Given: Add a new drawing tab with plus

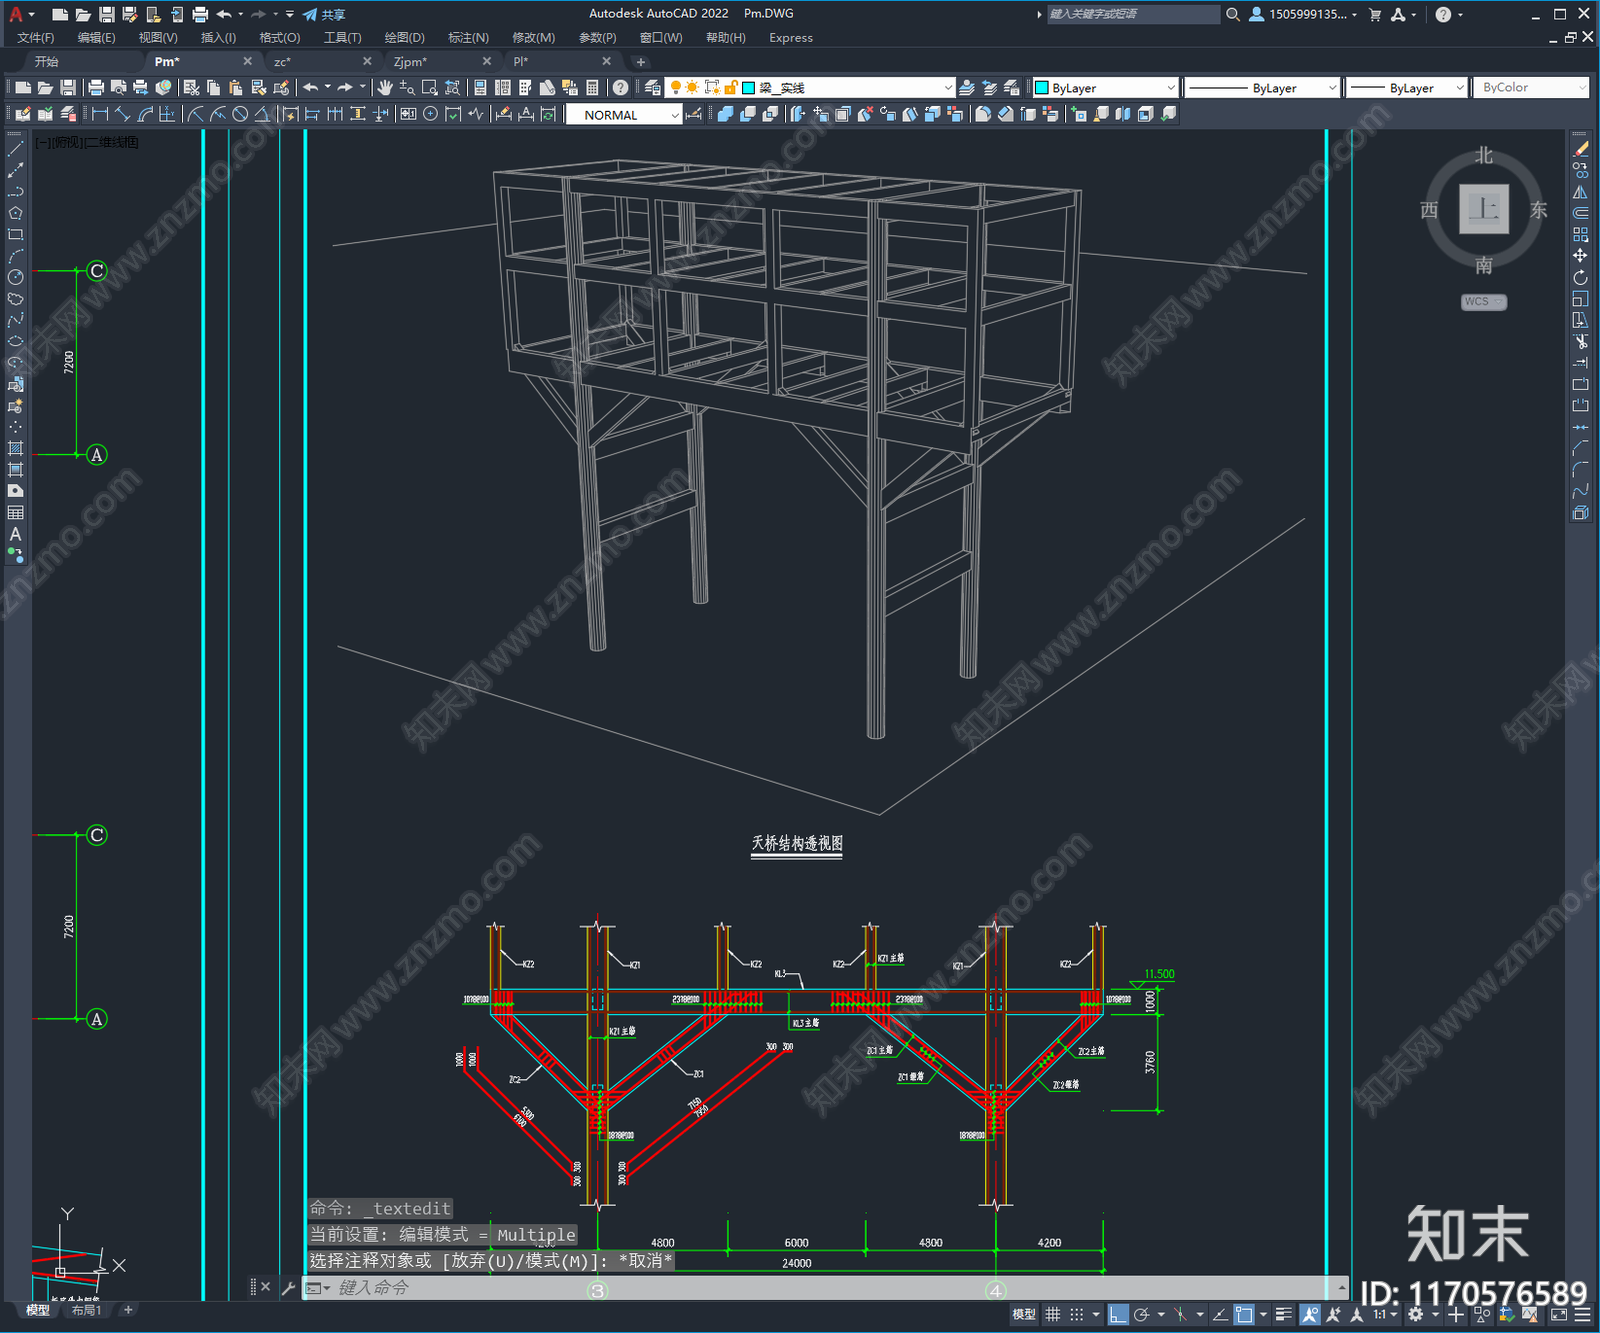Looking at the screenshot, I should click(x=641, y=62).
